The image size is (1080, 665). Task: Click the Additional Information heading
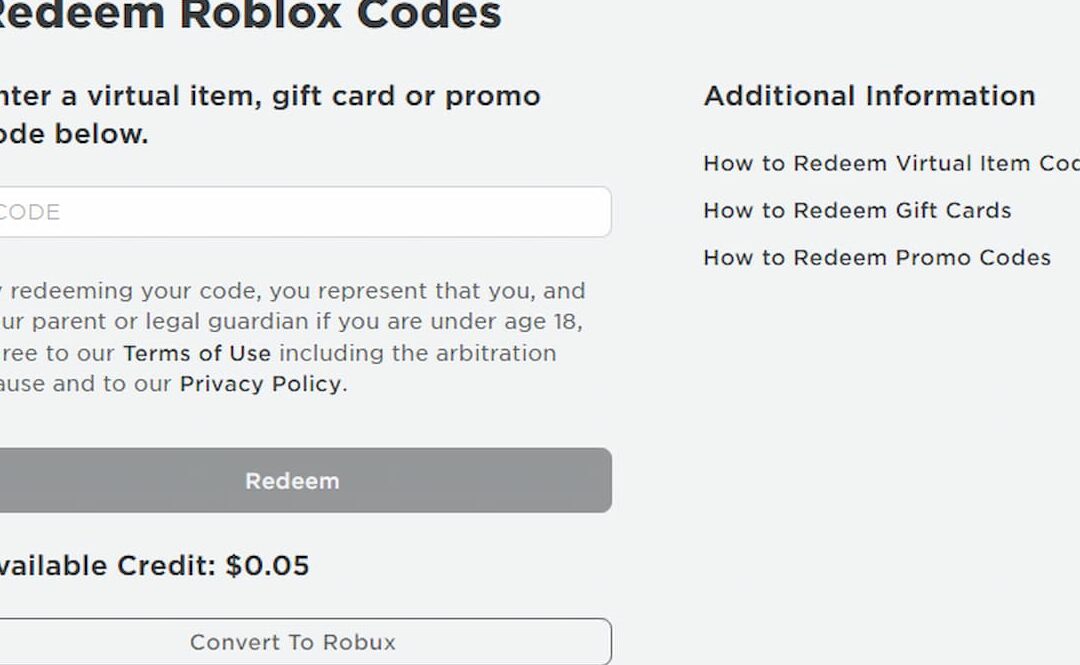869,95
